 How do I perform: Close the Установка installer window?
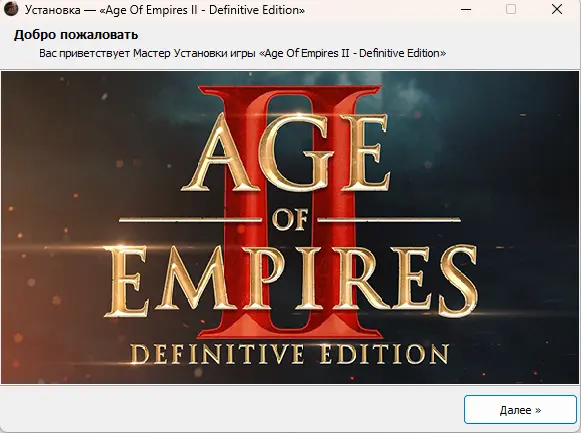coord(557,9)
